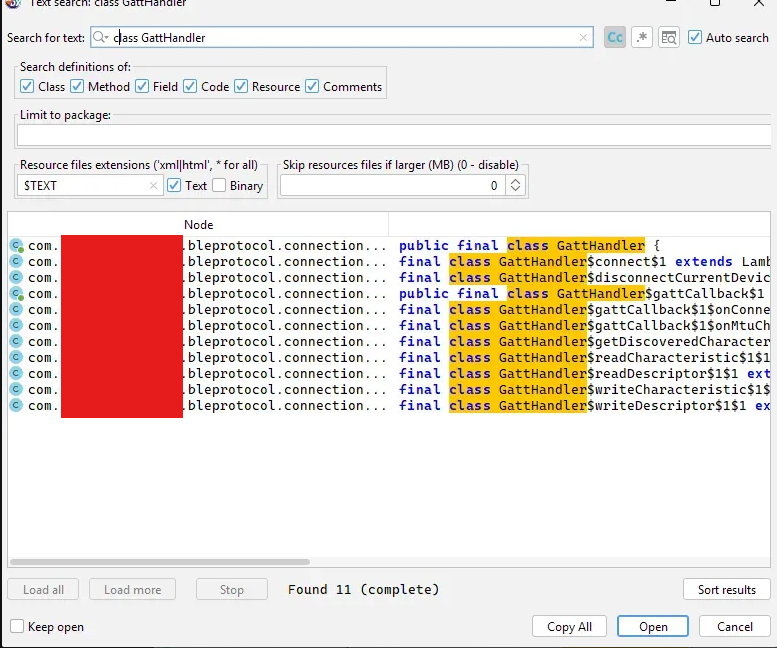
Task: Enable the Binary resource checkbox
Action: 219,185
